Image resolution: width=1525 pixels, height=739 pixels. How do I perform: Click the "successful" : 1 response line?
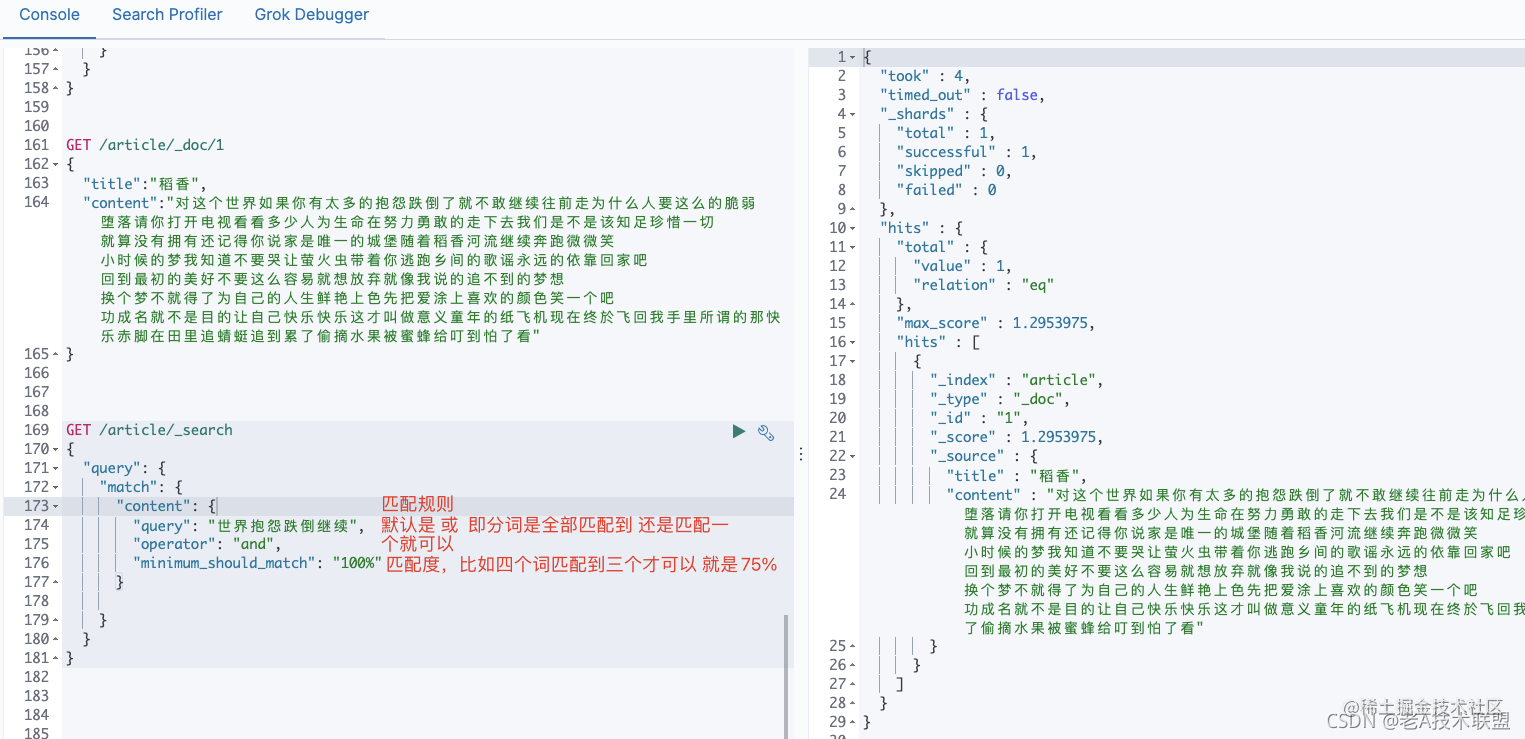(966, 152)
